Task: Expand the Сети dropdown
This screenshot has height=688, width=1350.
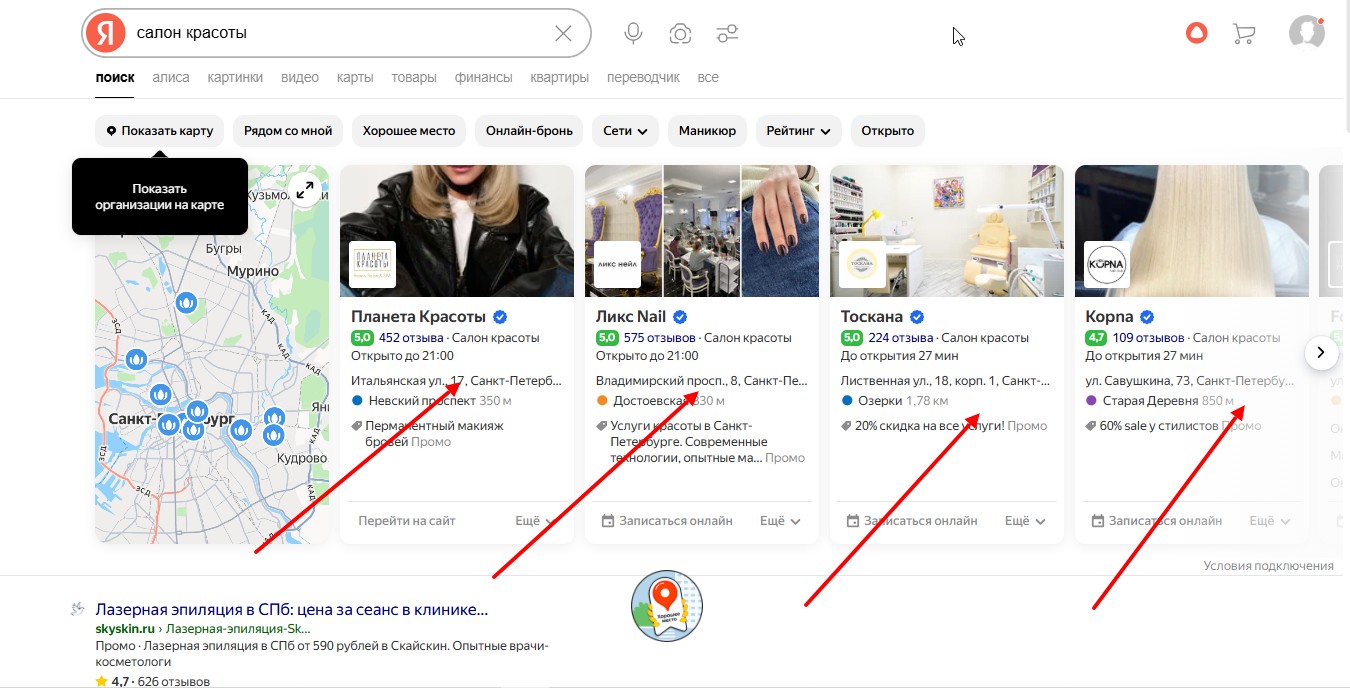Action: tap(626, 131)
